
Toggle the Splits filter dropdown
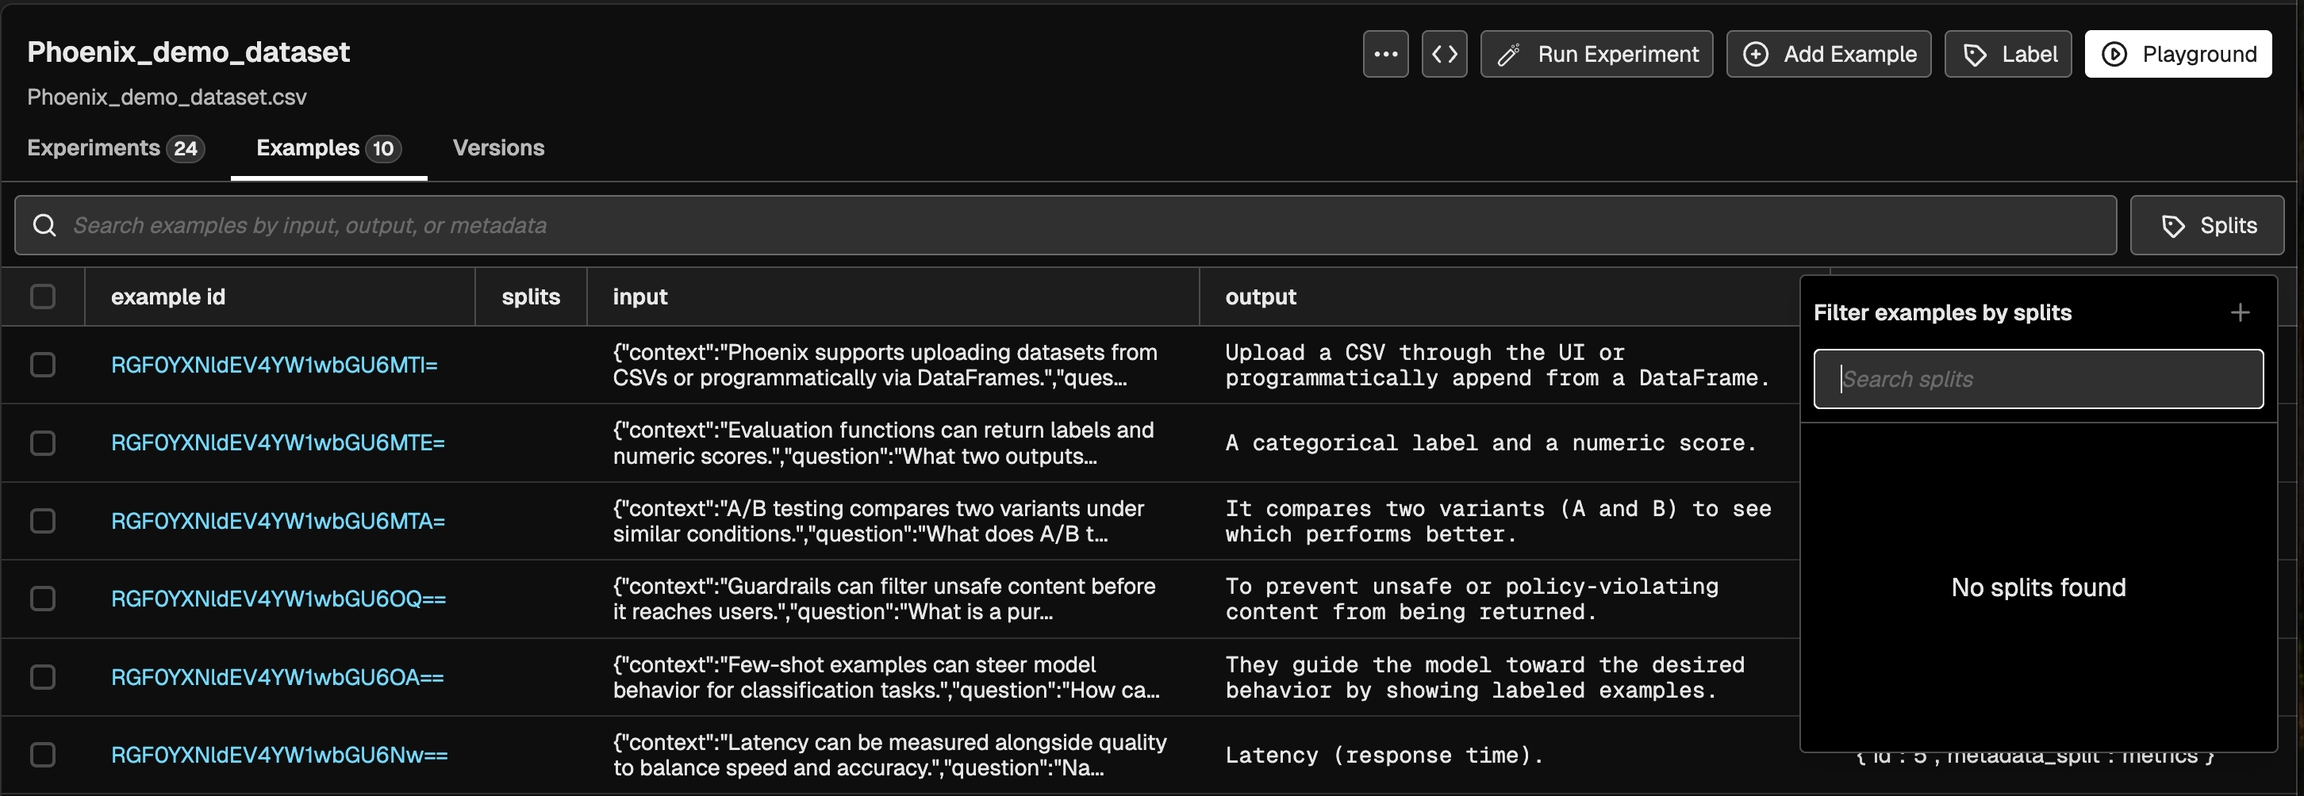coord(2207,225)
